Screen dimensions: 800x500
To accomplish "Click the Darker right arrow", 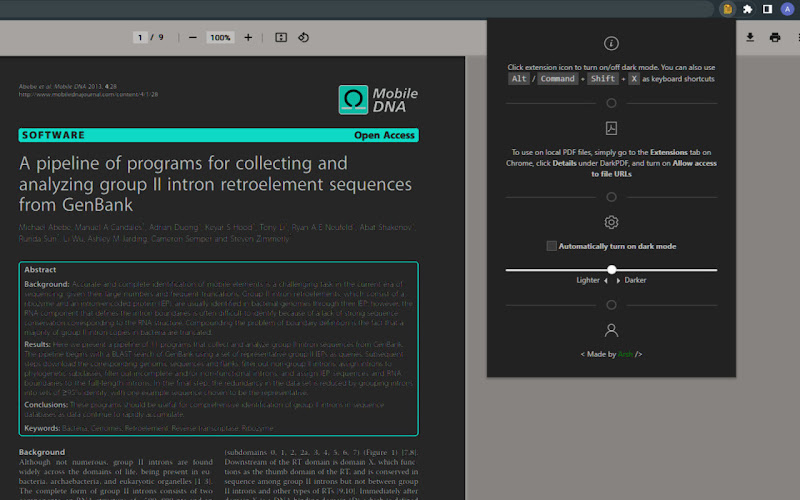I will (x=618, y=281).
